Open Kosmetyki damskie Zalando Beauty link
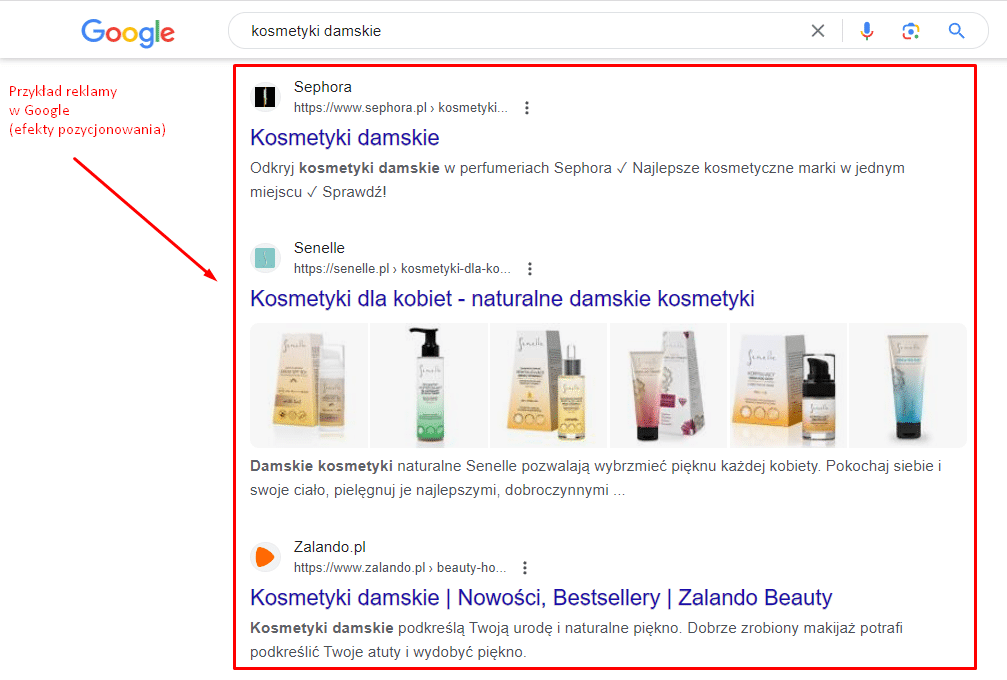 [541, 598]
